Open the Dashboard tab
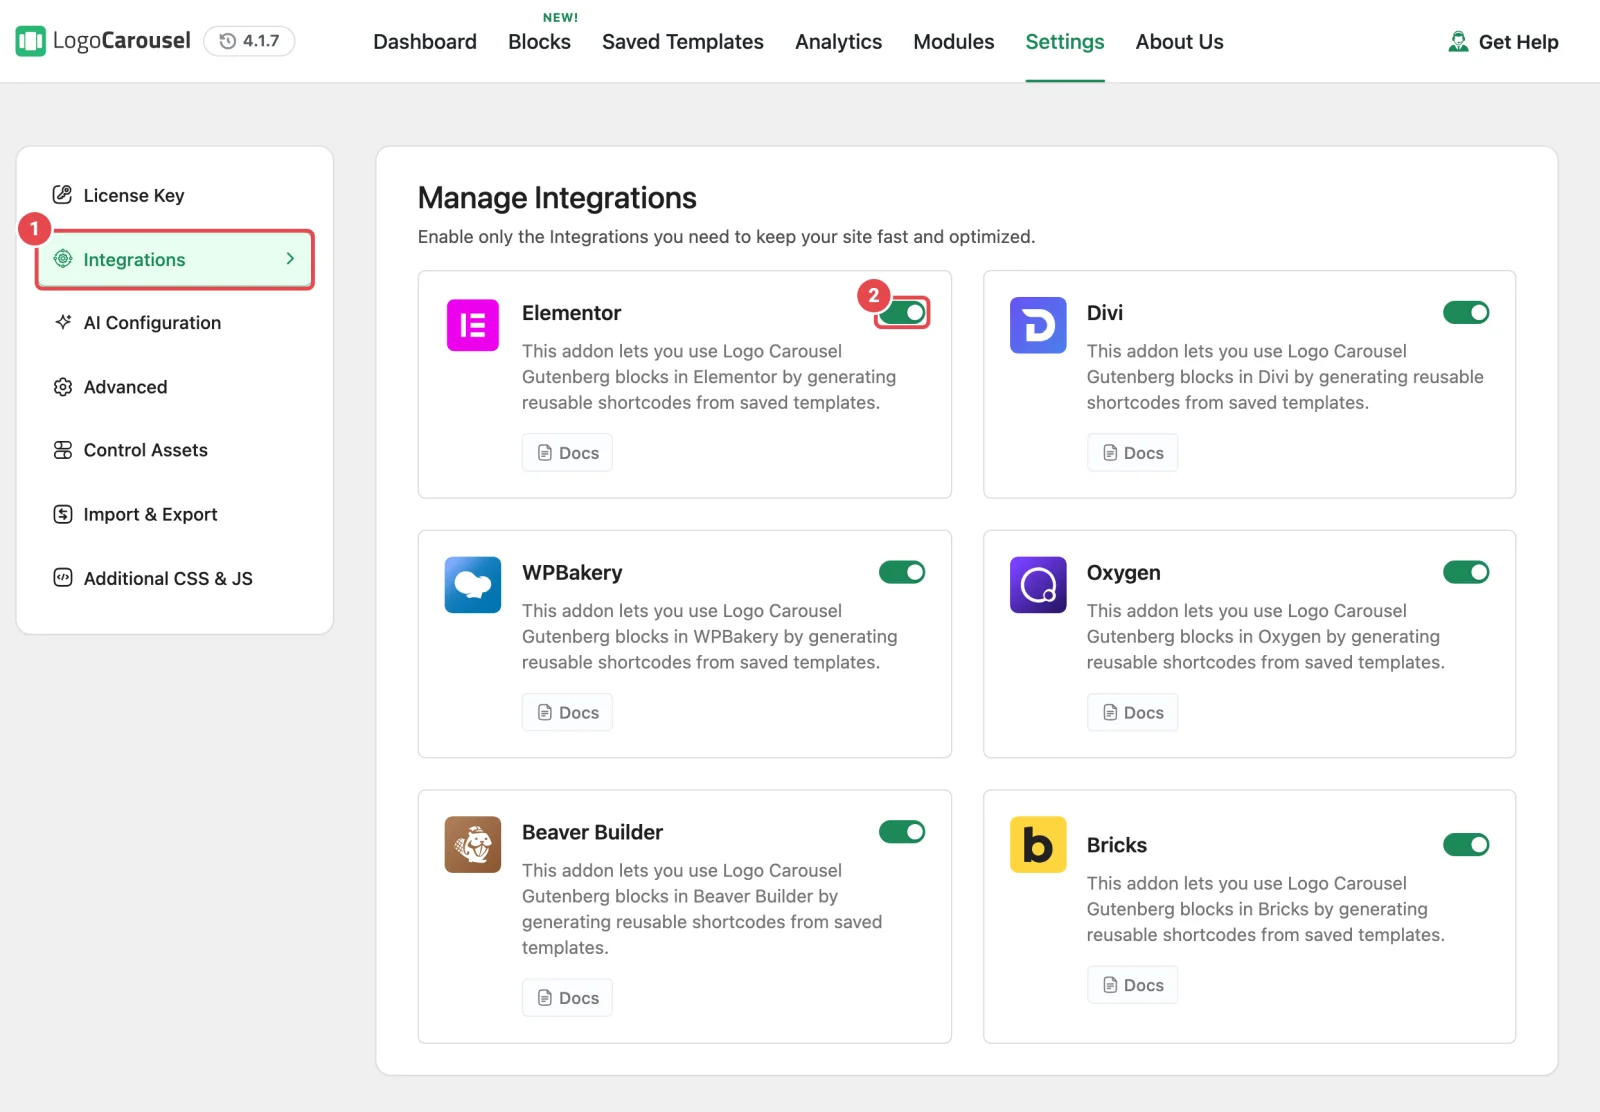The image size is (1600, 1112). point(425,42)
